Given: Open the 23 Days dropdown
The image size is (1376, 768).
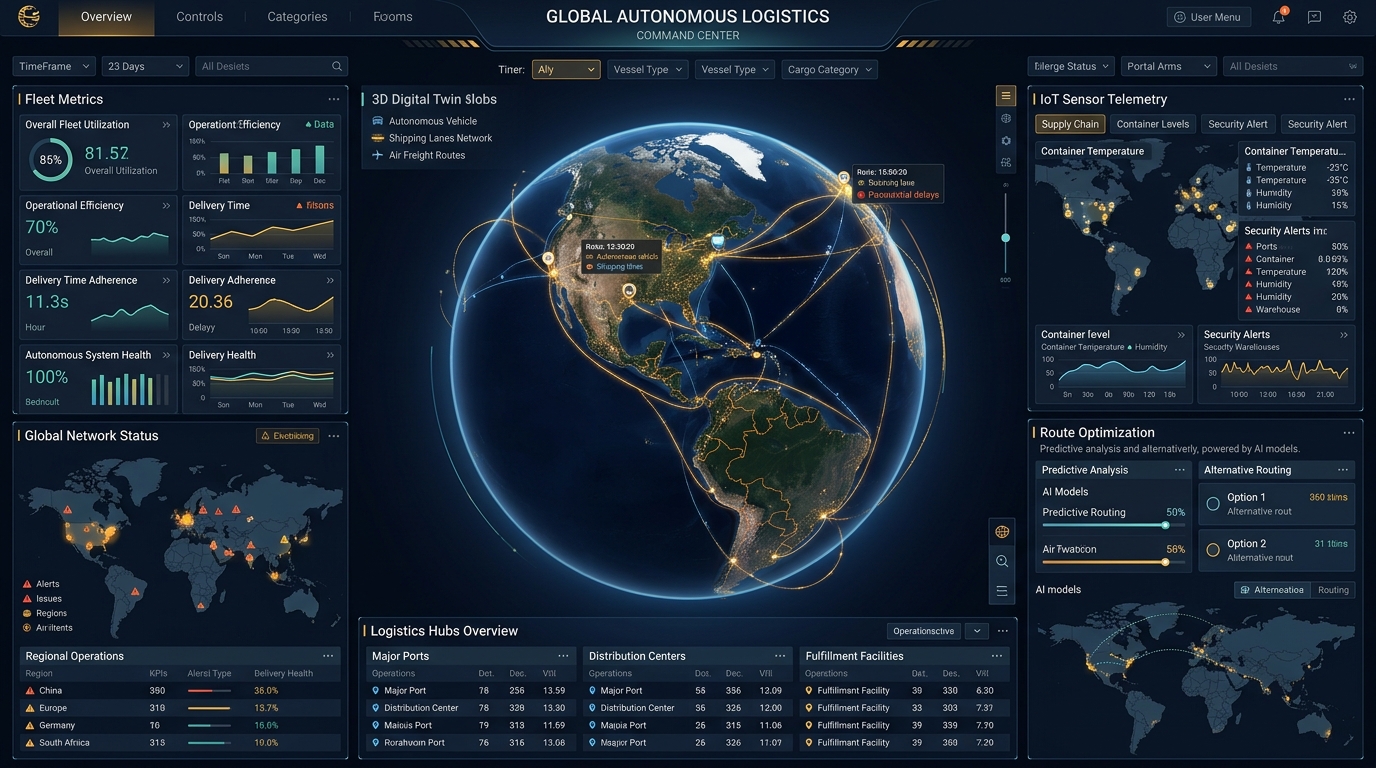Looking at the screenshot, I should tap(145, 66).
